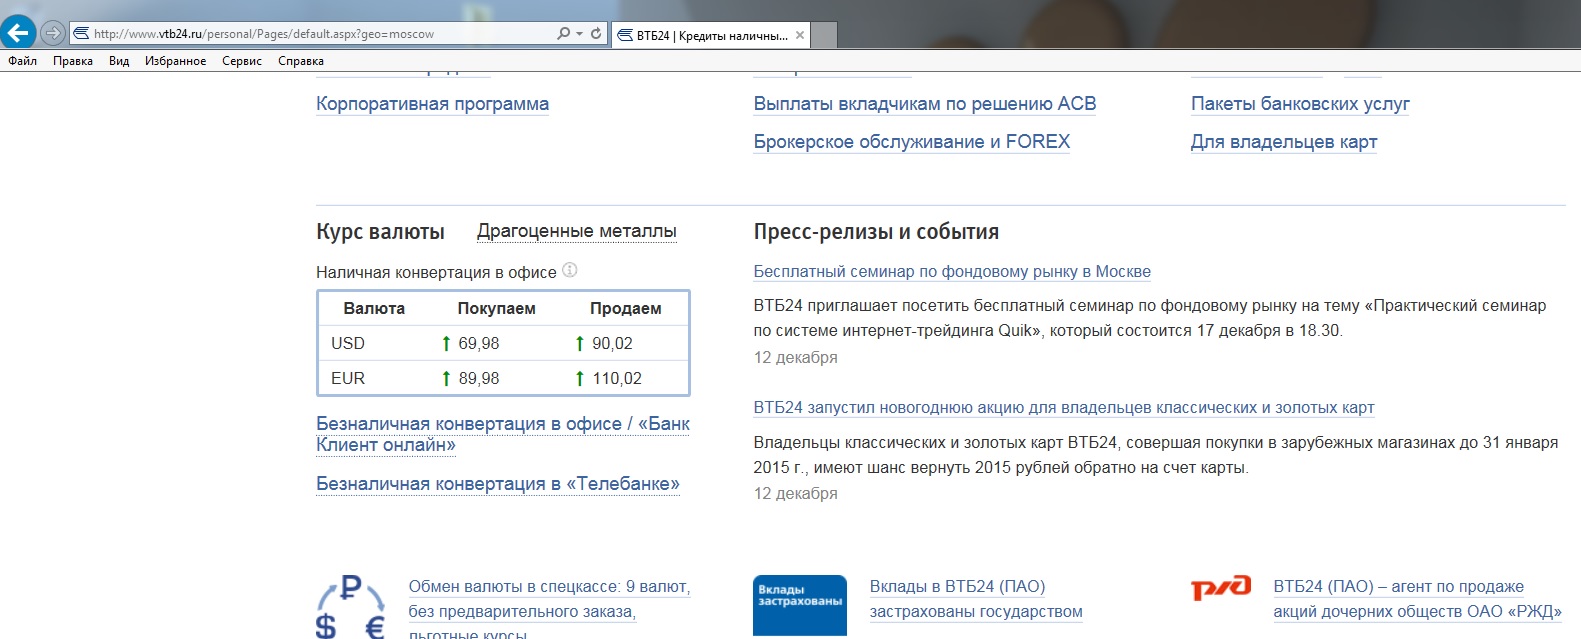The width and height of the screenshot is (1581, 639).
Task: Click the Покупаем column header
Action: pyautogui.click(x=496, y=309)
